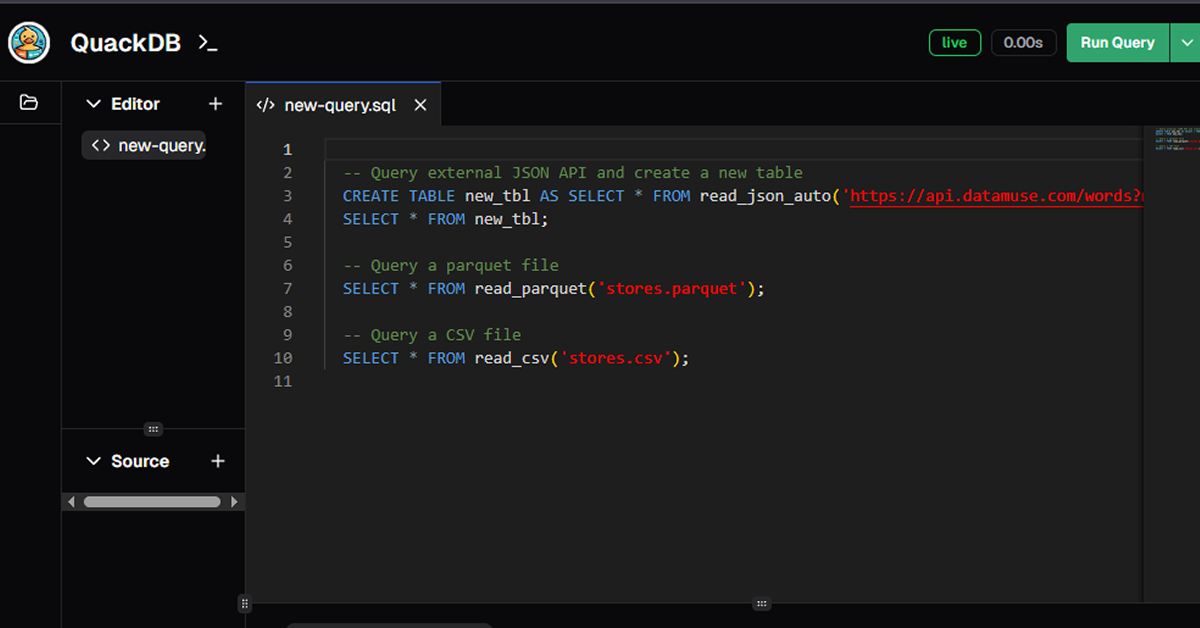This screenshot has height=628, width=1200.
Task: Click the grip handle at sidebar bottom corner
Action: click(244, 604)
